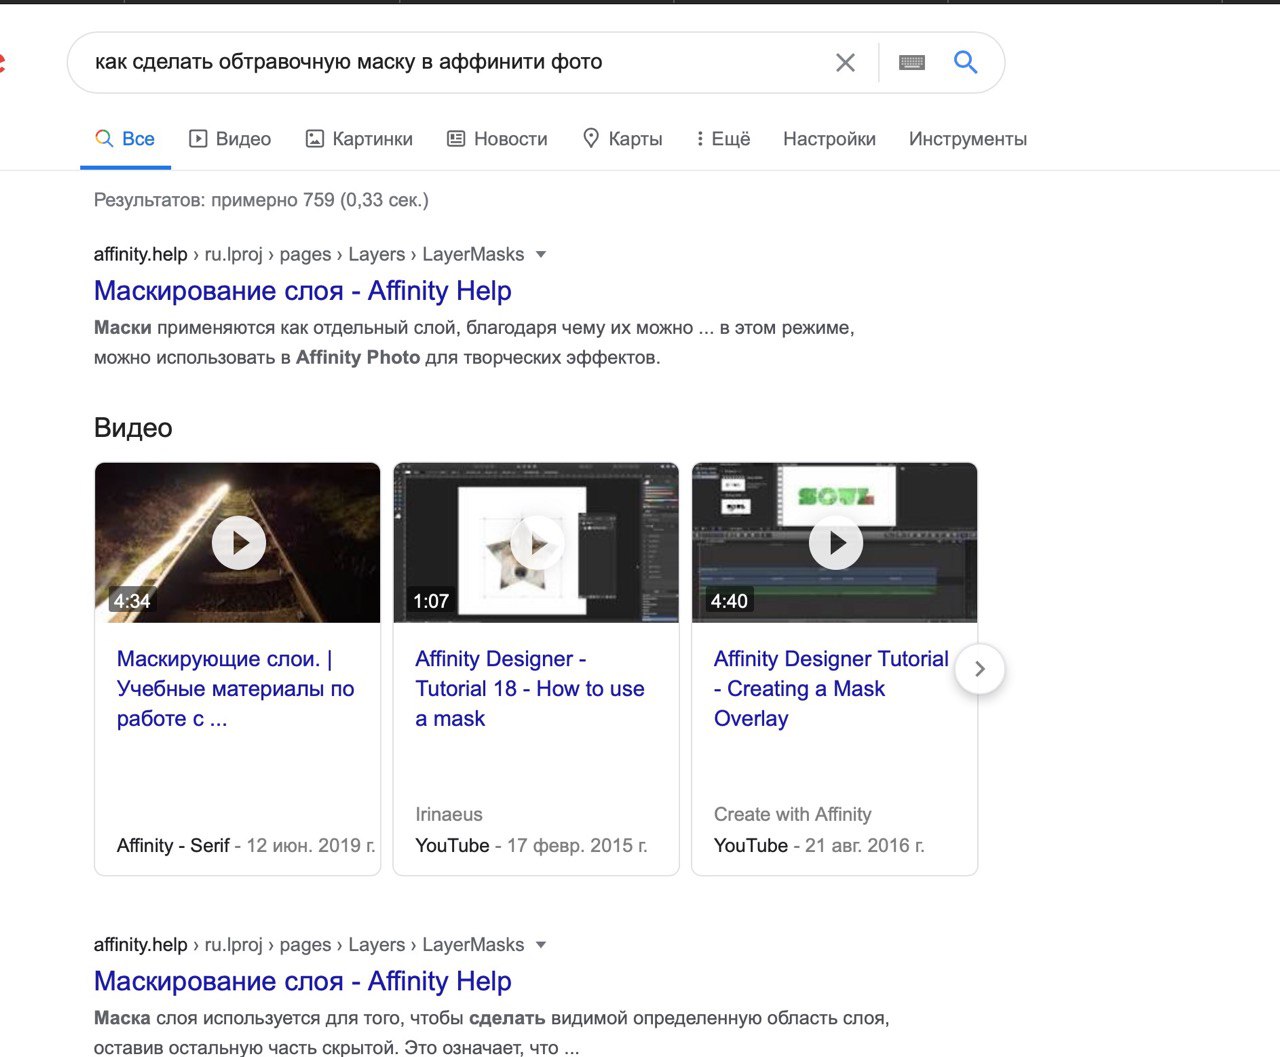Open second Маскирование слоя - Affinity Help link

coord(303,982)
